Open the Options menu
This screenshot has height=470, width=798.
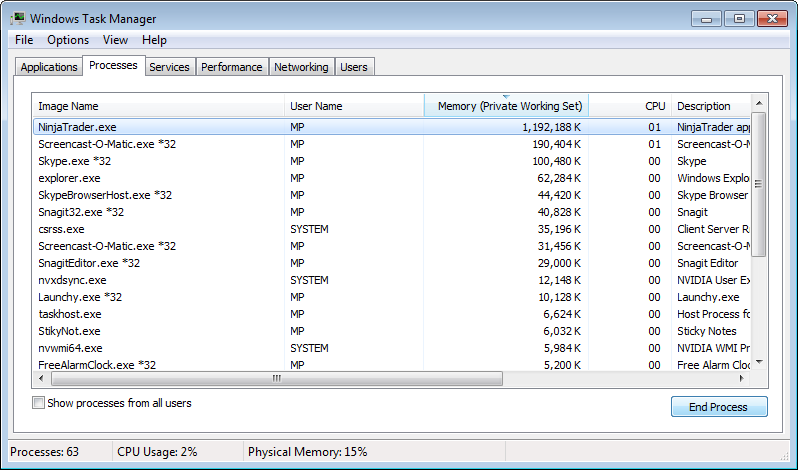click(68, 40)
